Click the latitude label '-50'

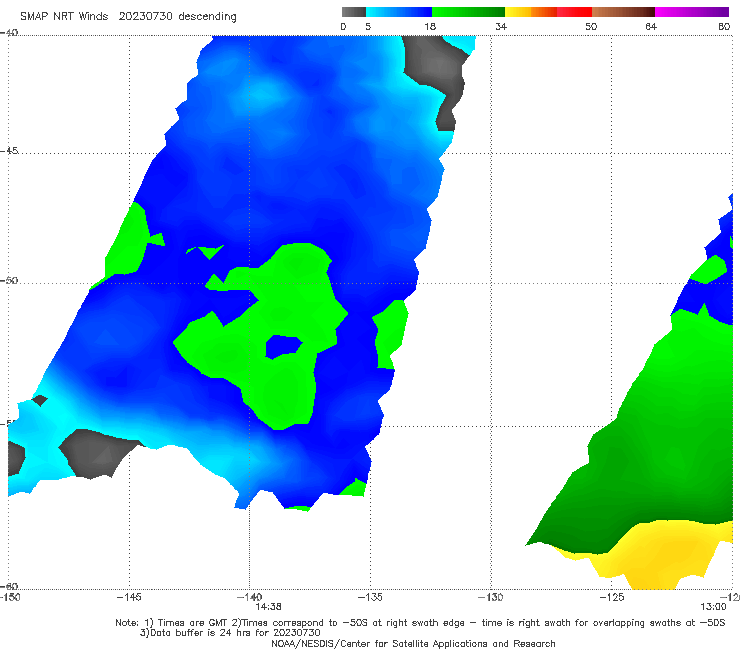click(x=9, y=280)
